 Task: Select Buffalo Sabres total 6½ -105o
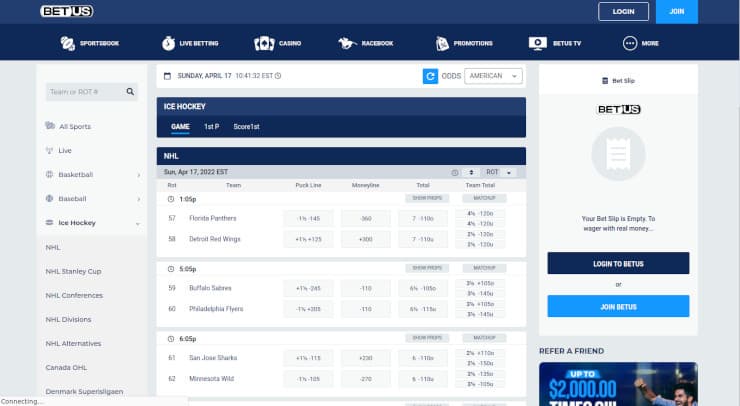423,288
